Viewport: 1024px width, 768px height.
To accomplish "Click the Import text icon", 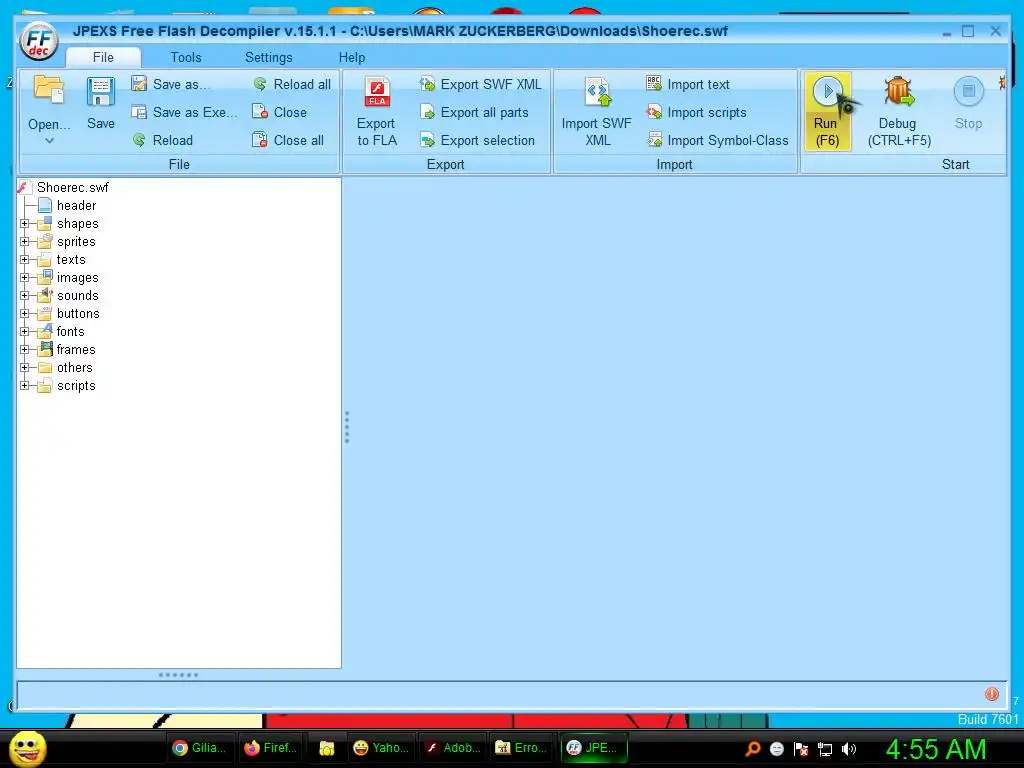I will [x=654, y=83].
